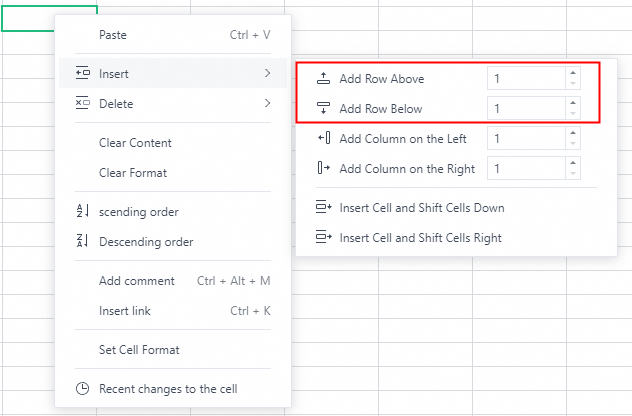This screenshot has width=632, height=416.
Task: Expand the Insert submenu chevron
Action: click(267, 74)
